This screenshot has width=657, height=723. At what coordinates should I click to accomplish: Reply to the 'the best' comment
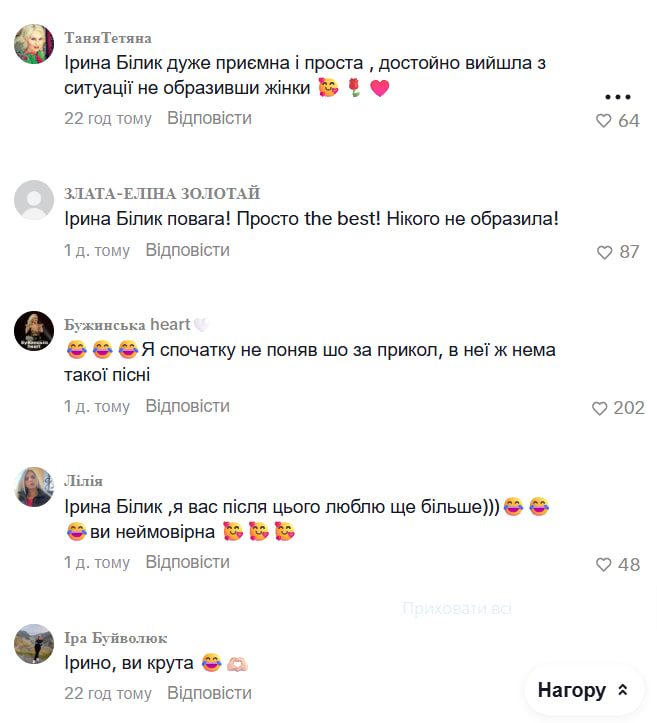188,250
